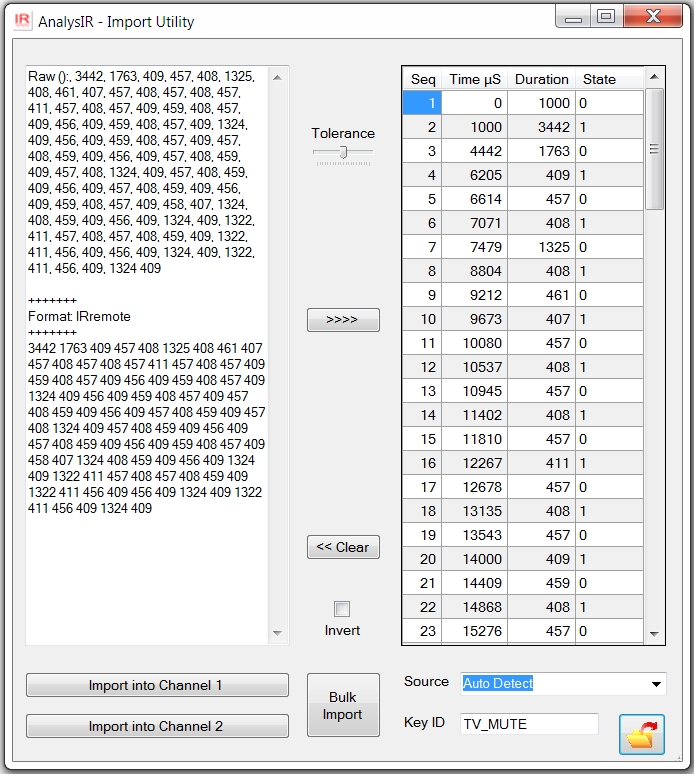Click duration cell 461
This screenshot has height=774, width=694.
pyautogui.click(x=541, y=295)
